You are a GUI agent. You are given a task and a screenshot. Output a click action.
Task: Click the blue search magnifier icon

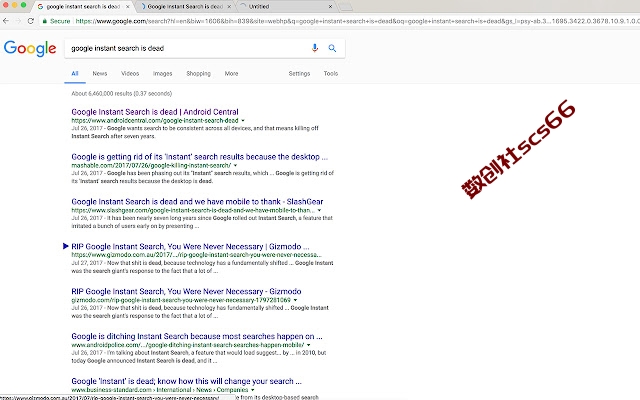(332, 48)
